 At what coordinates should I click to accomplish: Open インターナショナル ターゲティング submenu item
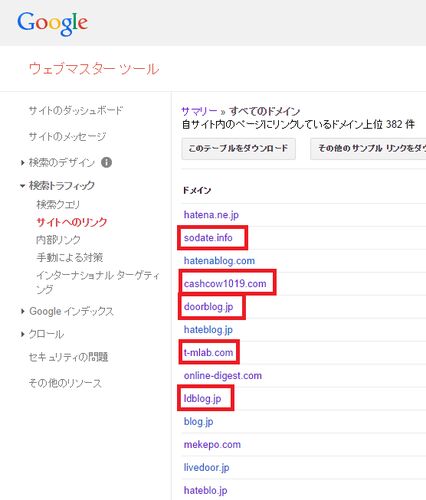(98, 282)
